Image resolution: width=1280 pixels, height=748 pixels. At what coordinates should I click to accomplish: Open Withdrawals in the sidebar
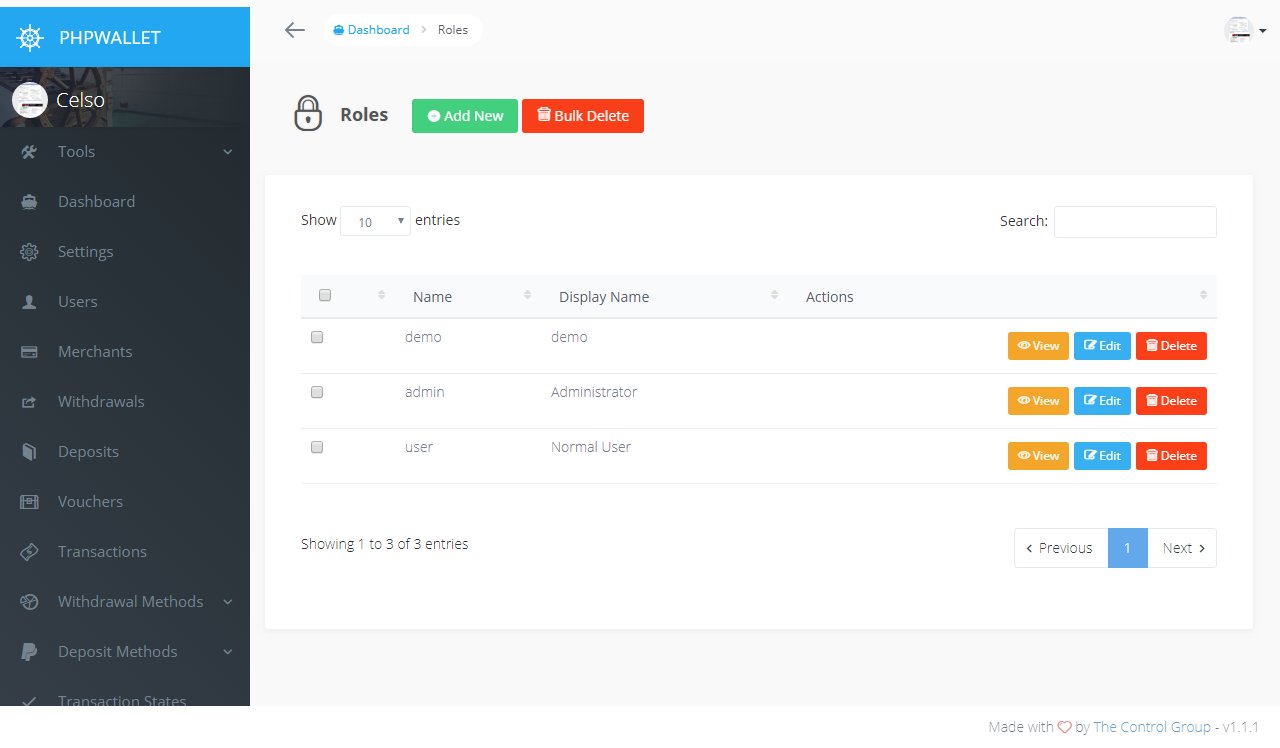[101, 402]
